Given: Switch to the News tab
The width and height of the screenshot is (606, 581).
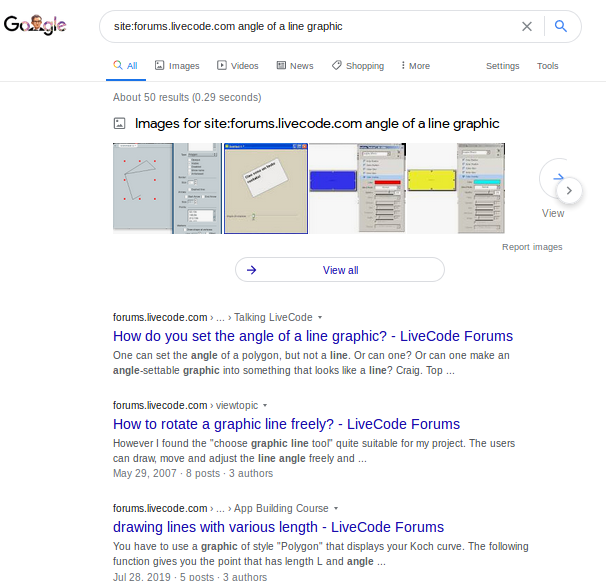Looking at the screenshot, I should pyautogui.click(x=295, y=66).
